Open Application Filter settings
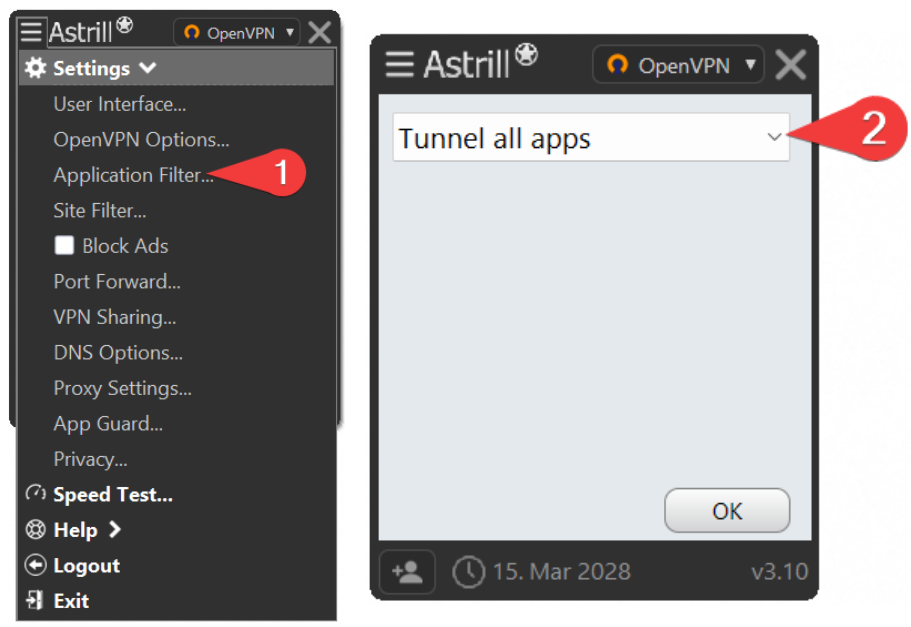This screenshot has height=627, width=911. (133, 175)
